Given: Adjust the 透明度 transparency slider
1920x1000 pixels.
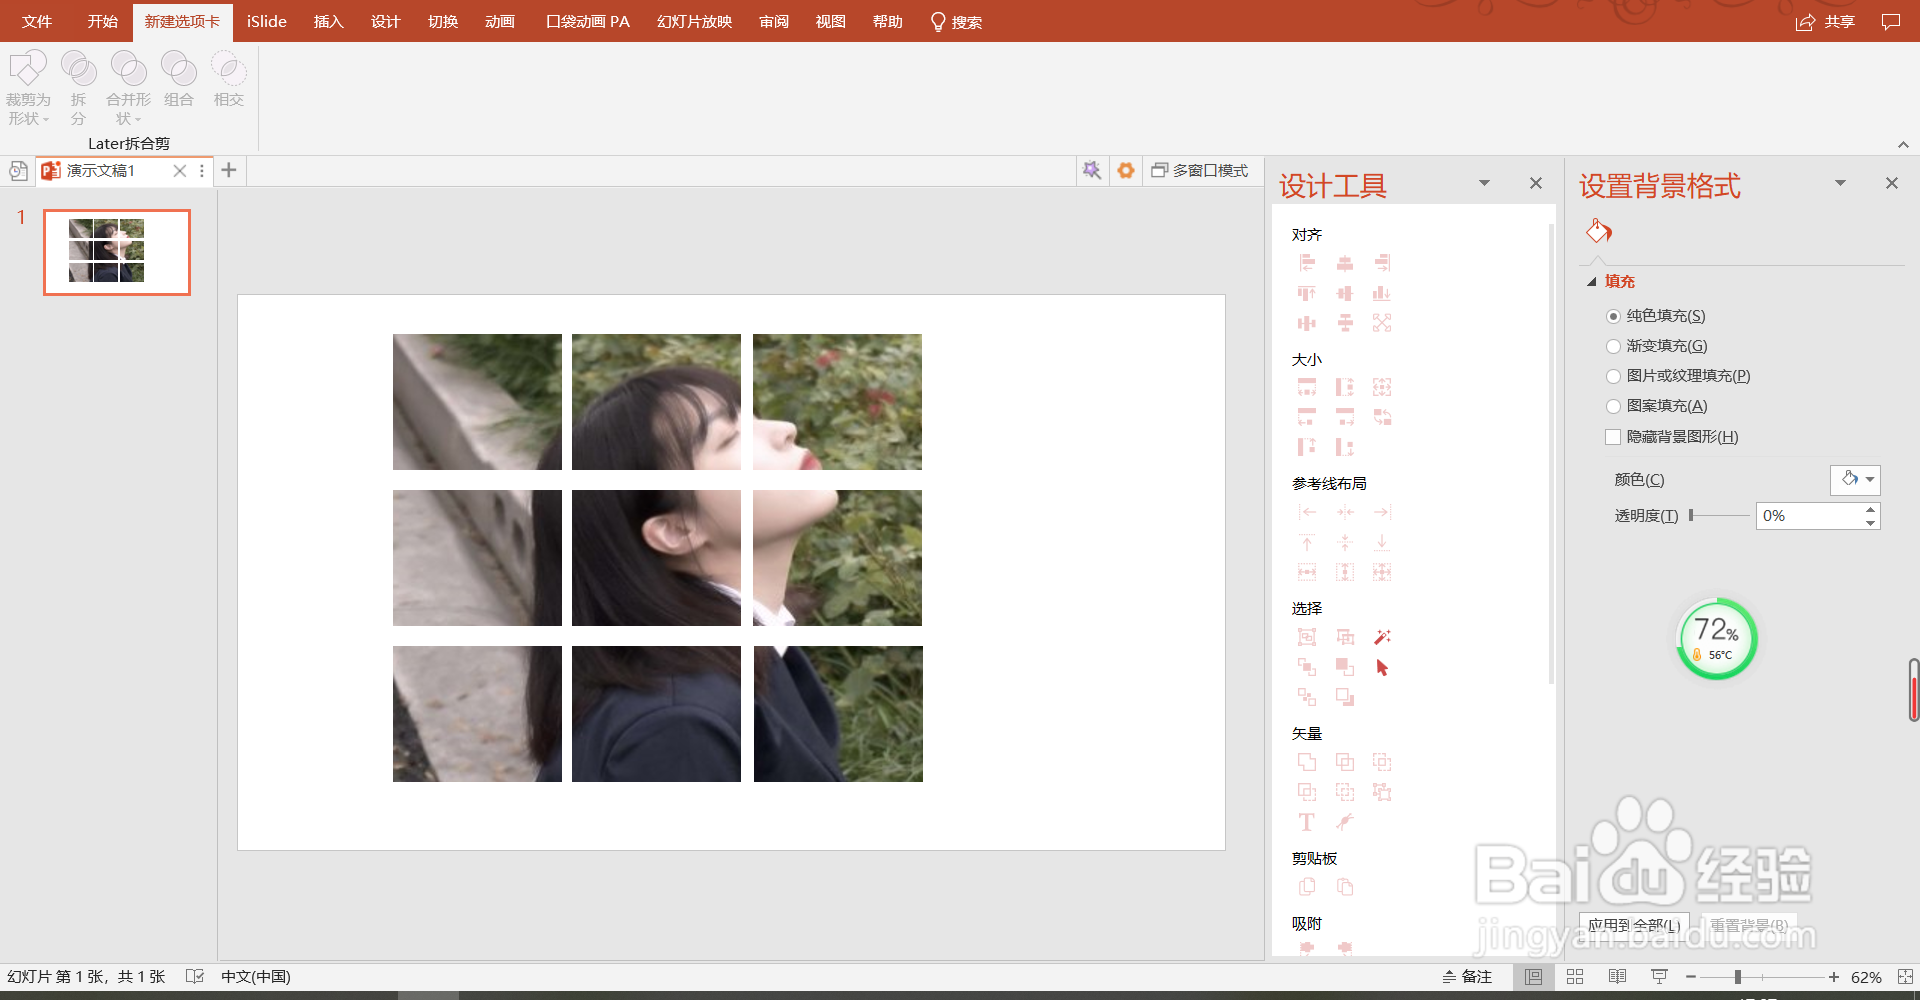Looking at the screenshot, I should tap(1719, 516).
